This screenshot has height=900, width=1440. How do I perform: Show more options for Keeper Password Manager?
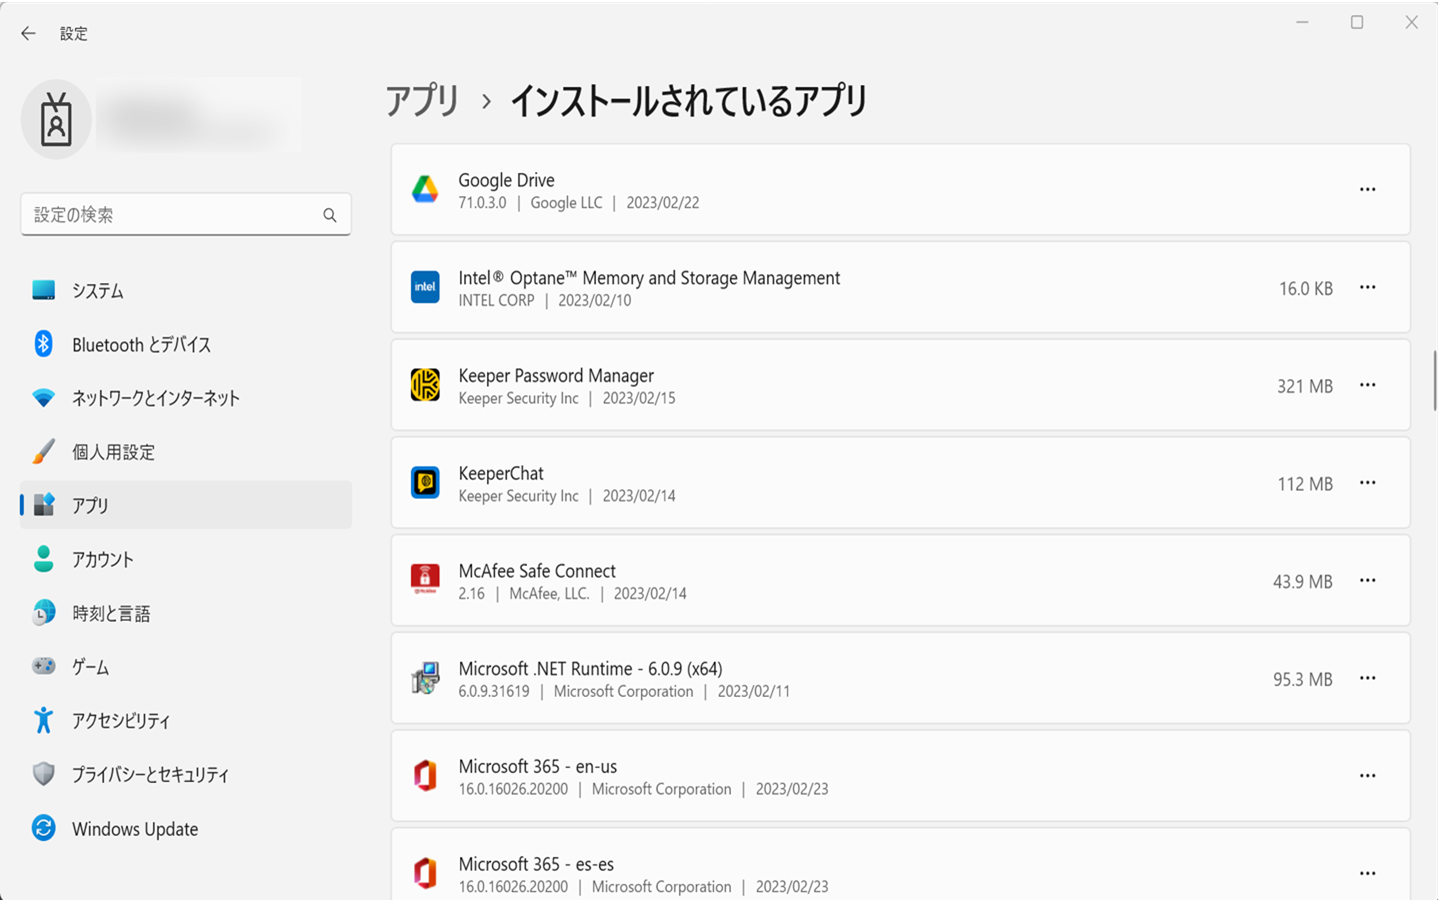1367,385
